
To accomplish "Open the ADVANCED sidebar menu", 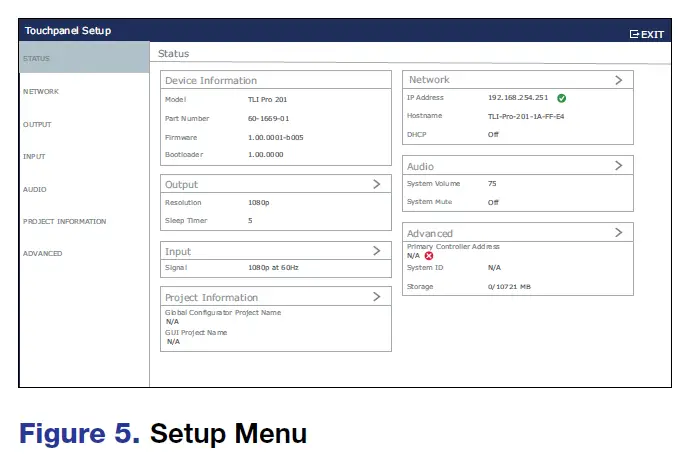I will (42, 254).
